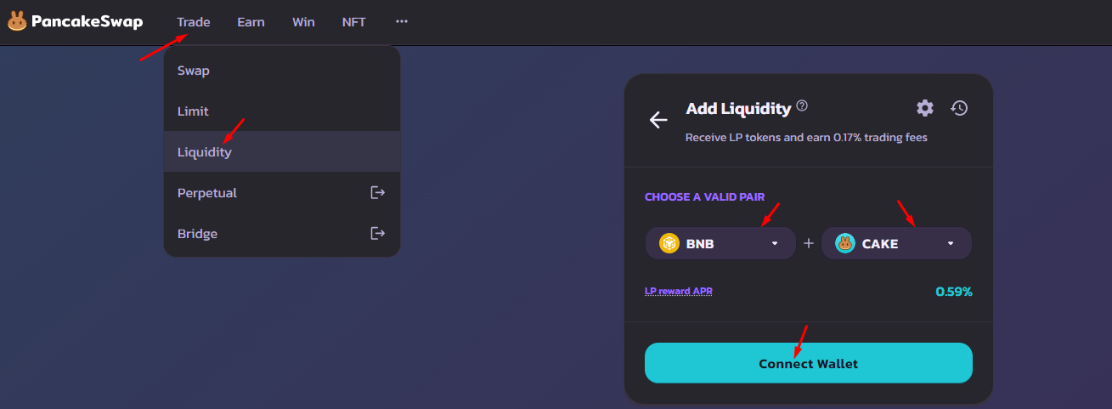Click the Connect Wallet button
The width and height of the screenshot is (1112, 409).
pos(808,363)
